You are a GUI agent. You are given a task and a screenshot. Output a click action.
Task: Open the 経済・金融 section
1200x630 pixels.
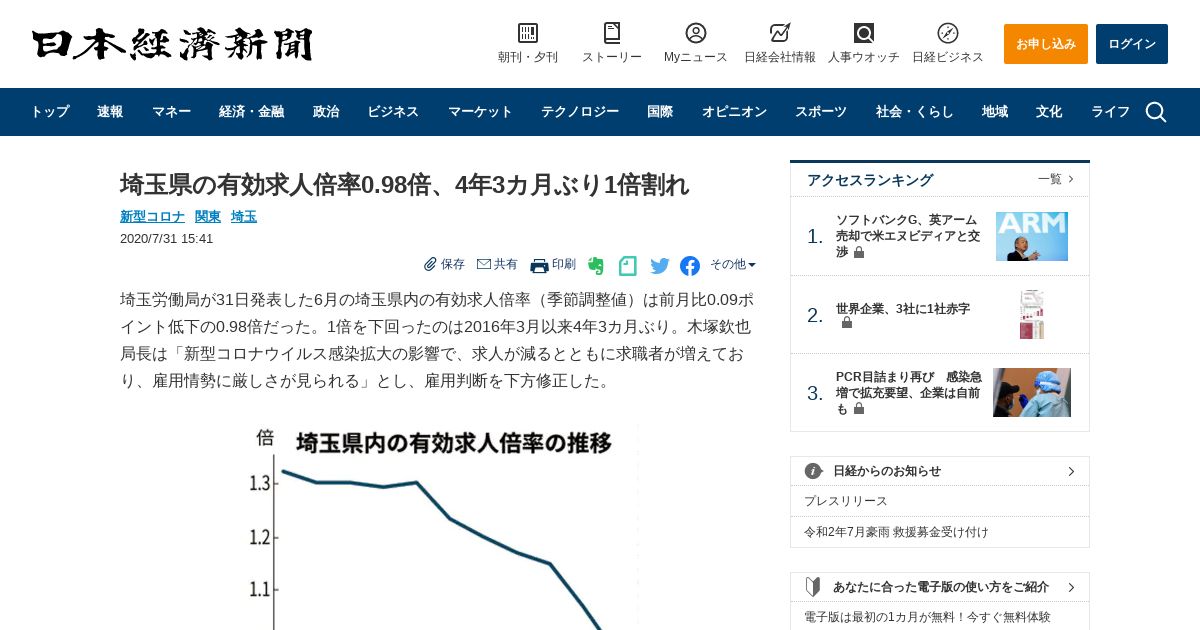252,112
